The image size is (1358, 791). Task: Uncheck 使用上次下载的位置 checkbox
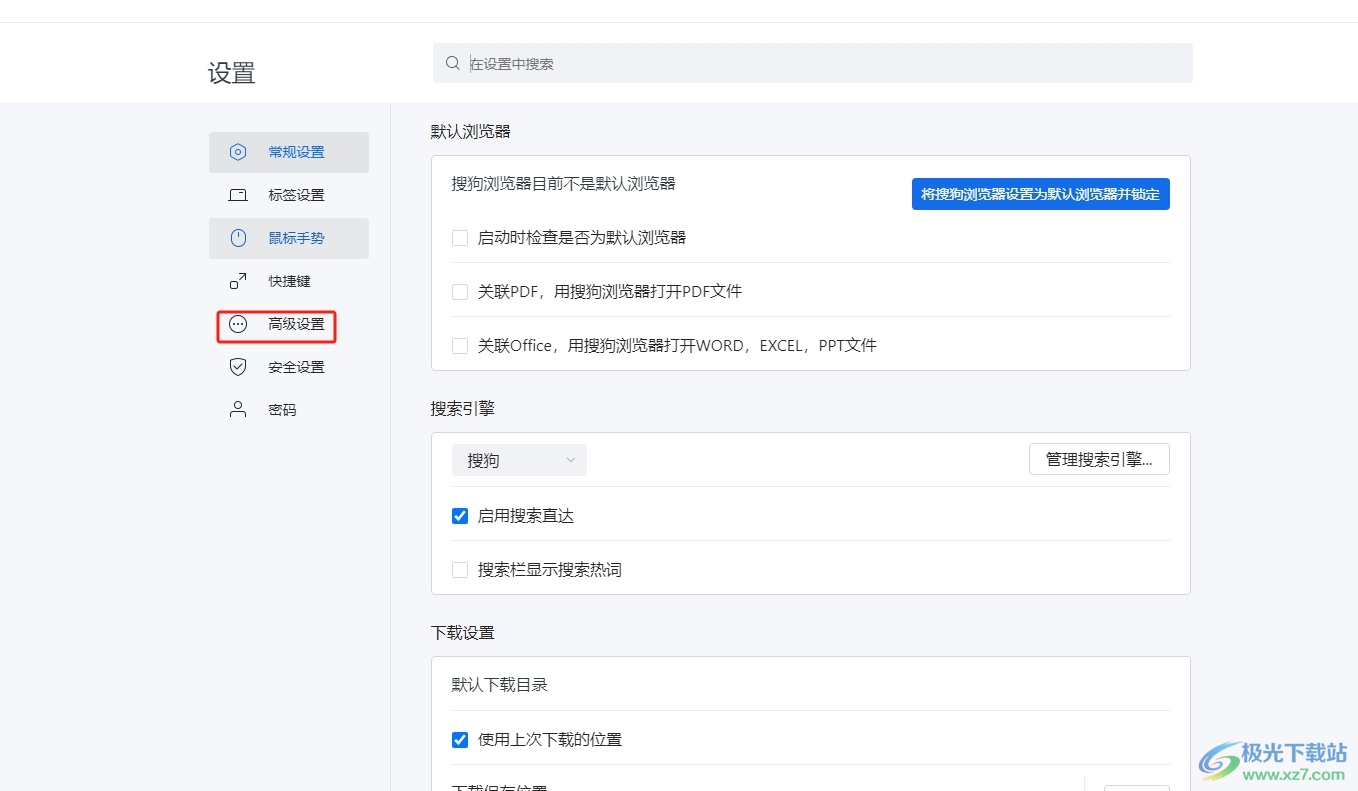[460, 740]
